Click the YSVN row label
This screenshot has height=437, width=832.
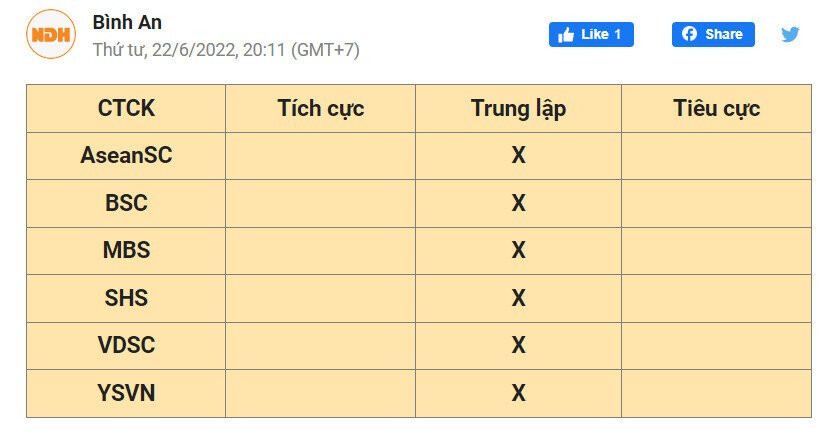click(126, 393)
